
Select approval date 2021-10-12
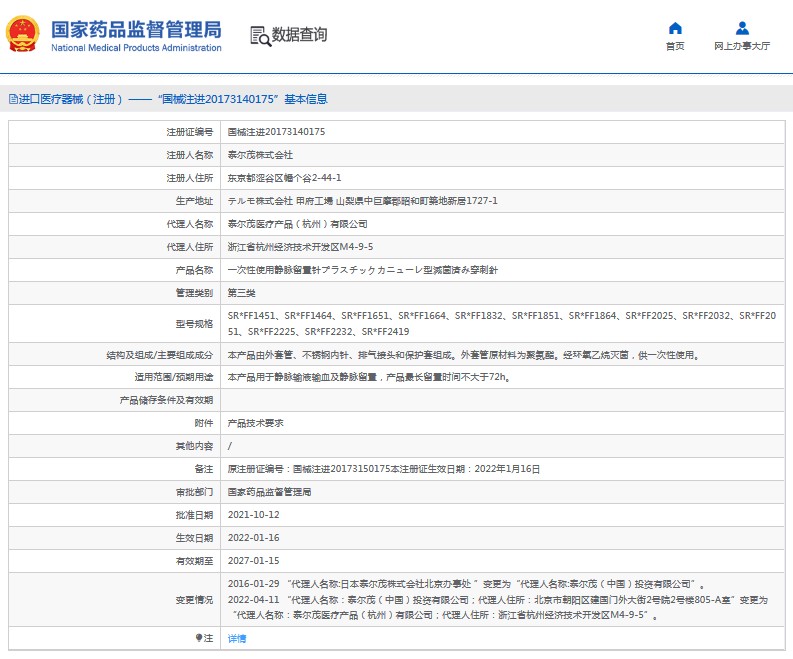coord(253,514)
